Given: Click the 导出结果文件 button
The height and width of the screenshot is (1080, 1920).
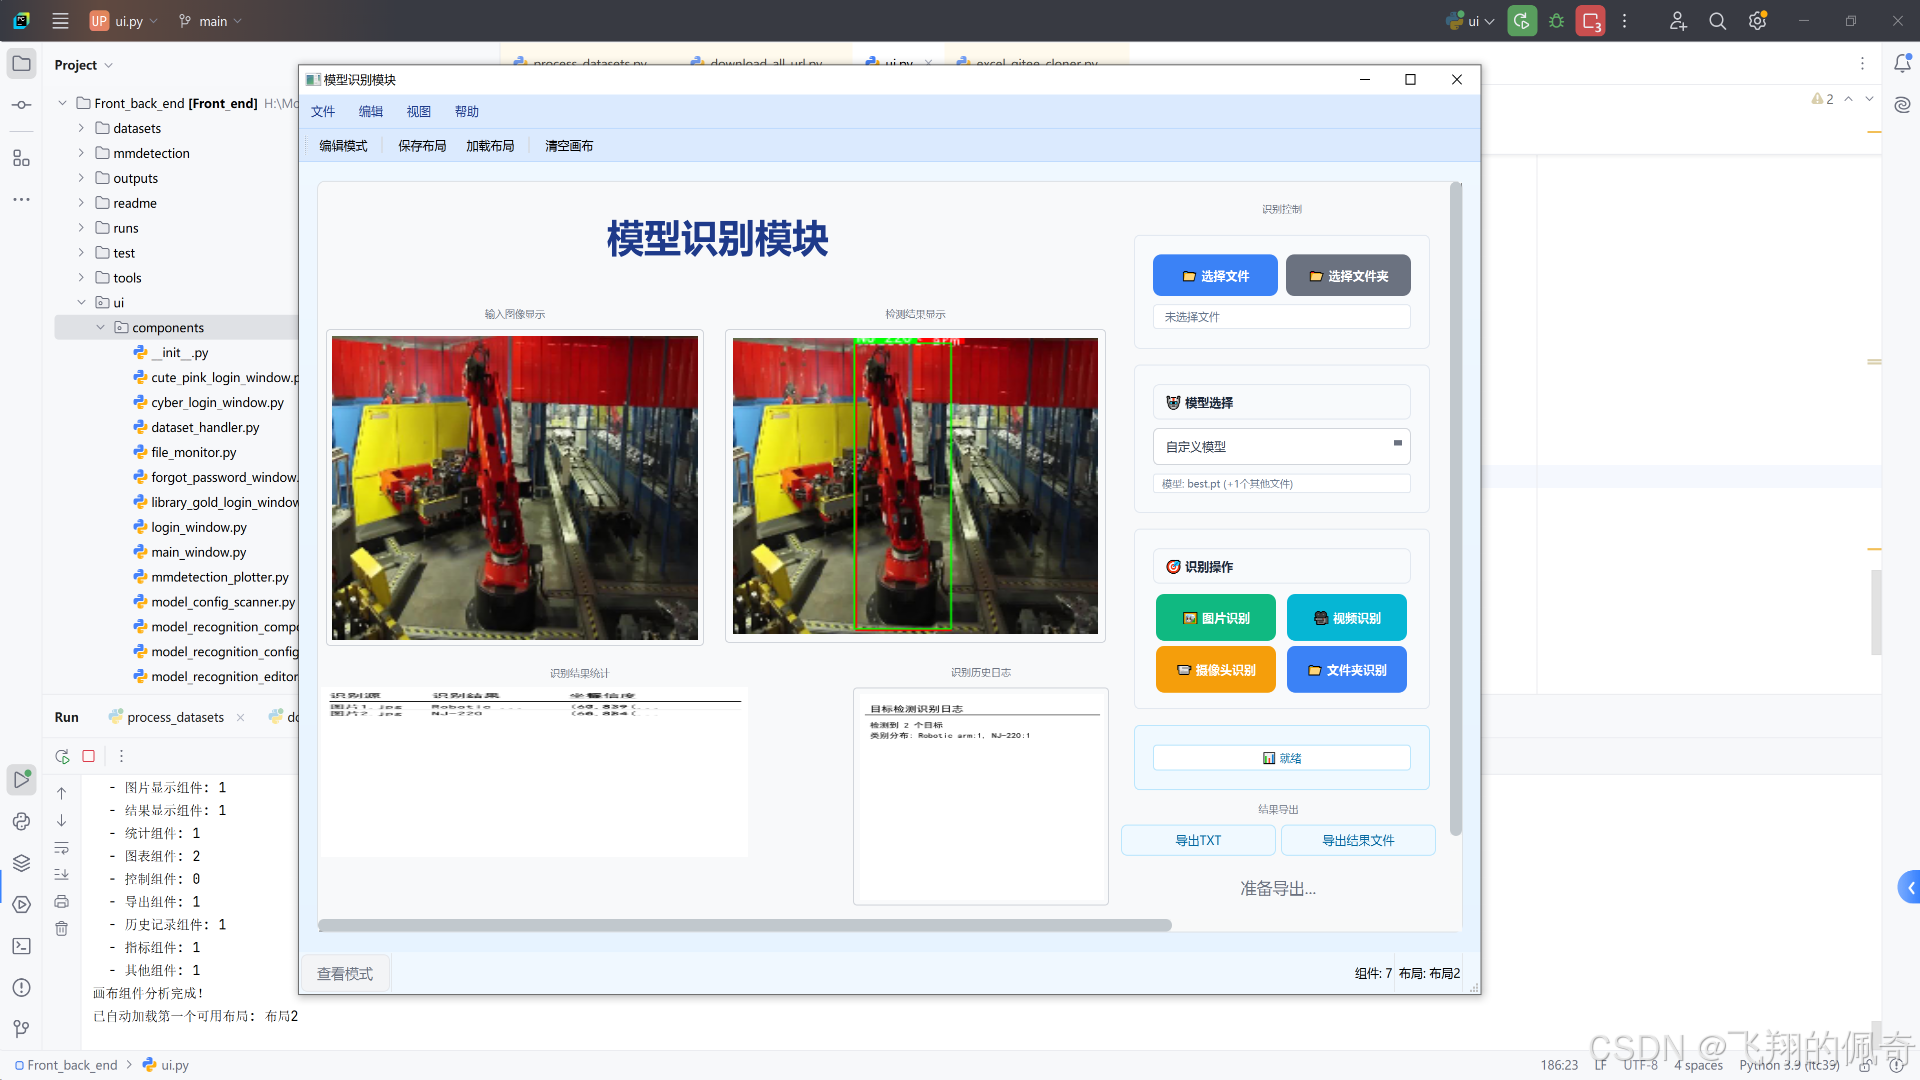Looking at the screenshot, I should (x=1358, y=841).
